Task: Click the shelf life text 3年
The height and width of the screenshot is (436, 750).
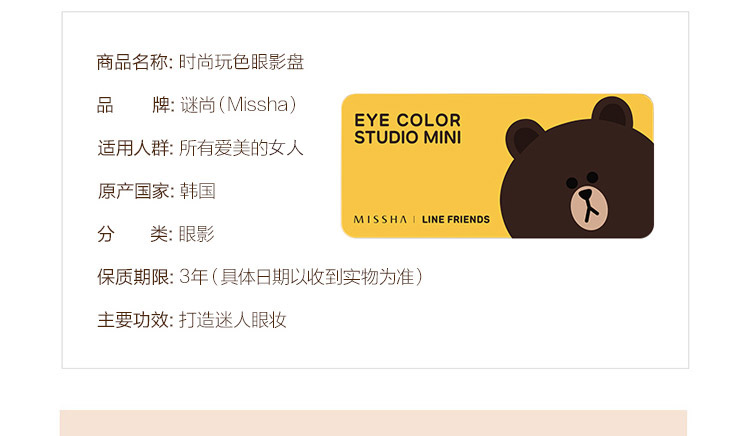Action: tap(193, 277)
